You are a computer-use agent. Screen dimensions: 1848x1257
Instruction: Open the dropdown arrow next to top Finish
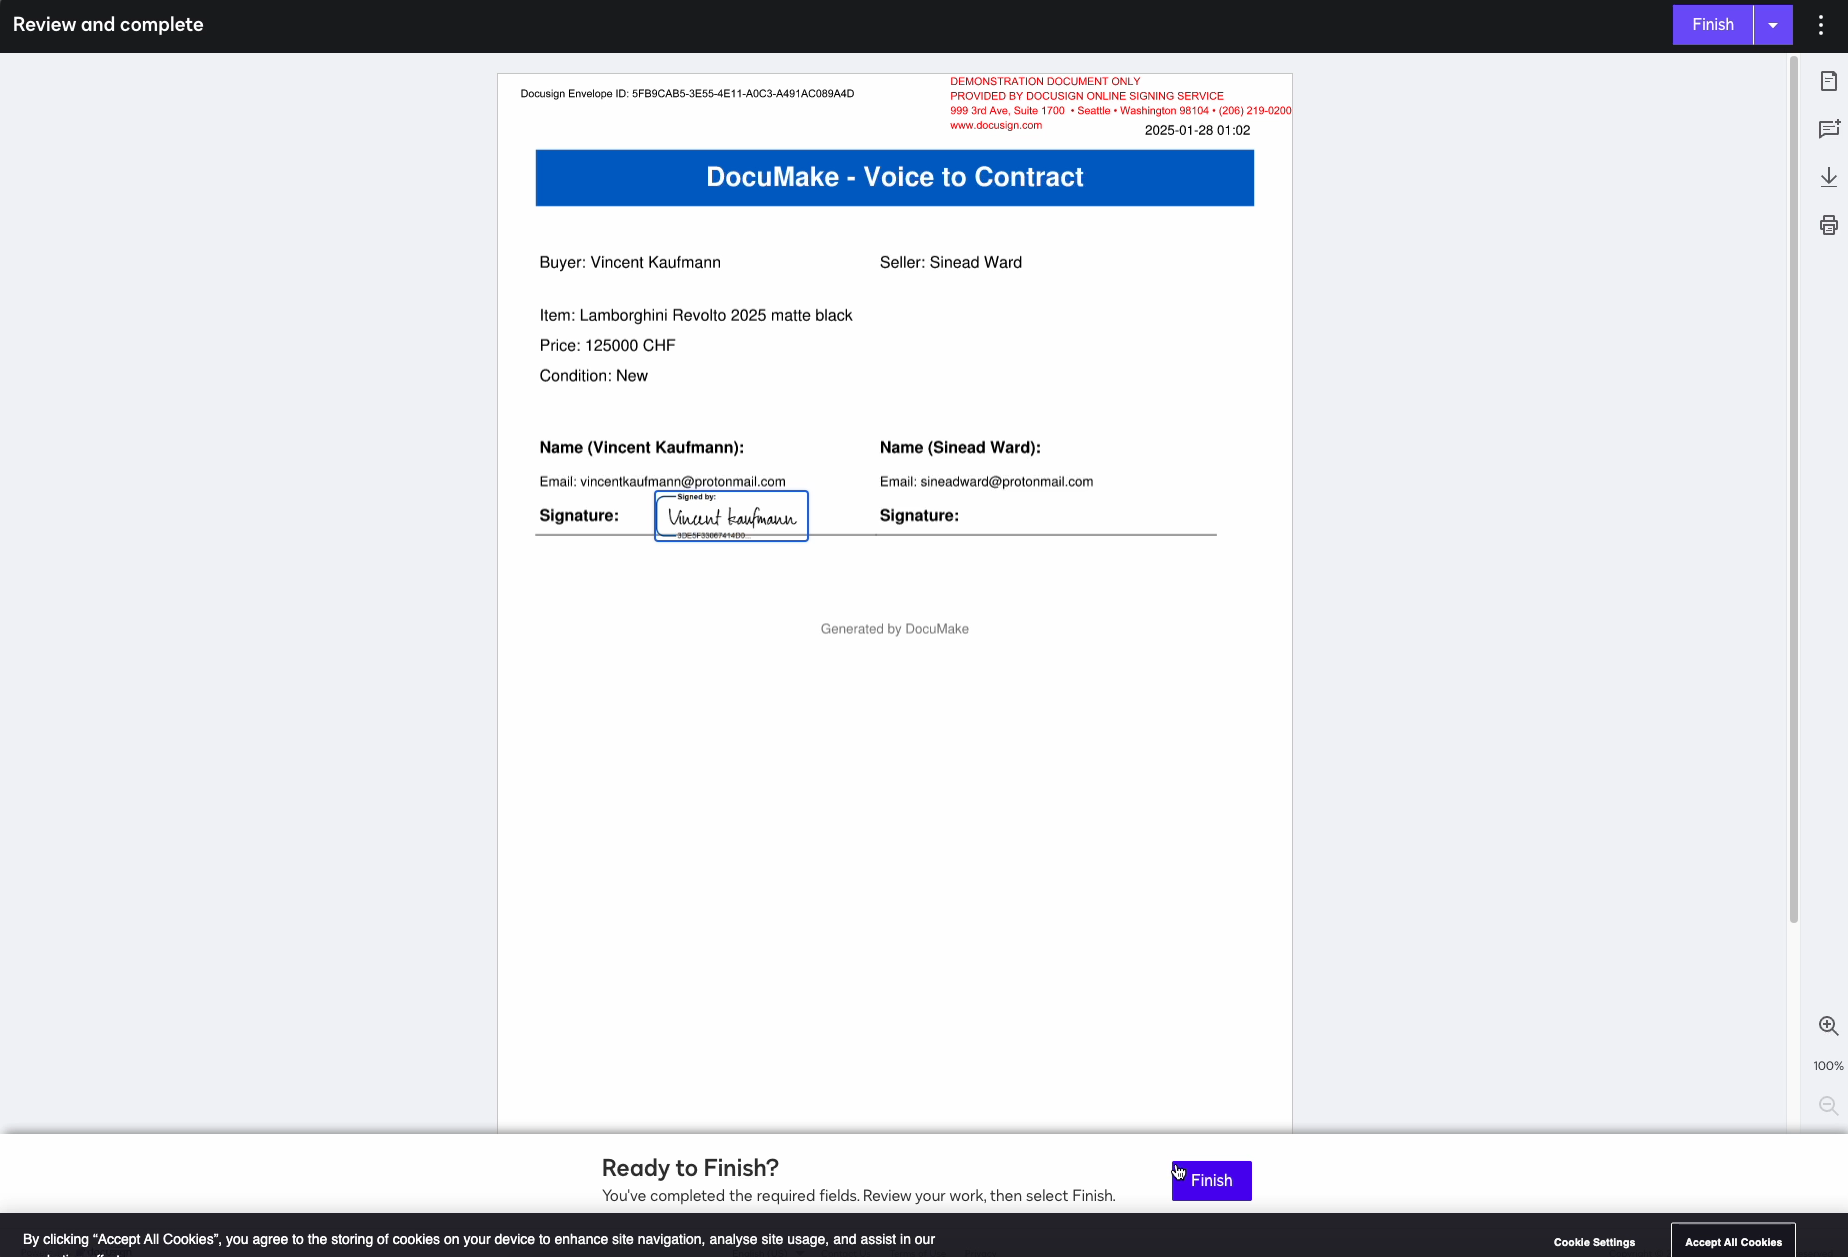pos(1773,25)
